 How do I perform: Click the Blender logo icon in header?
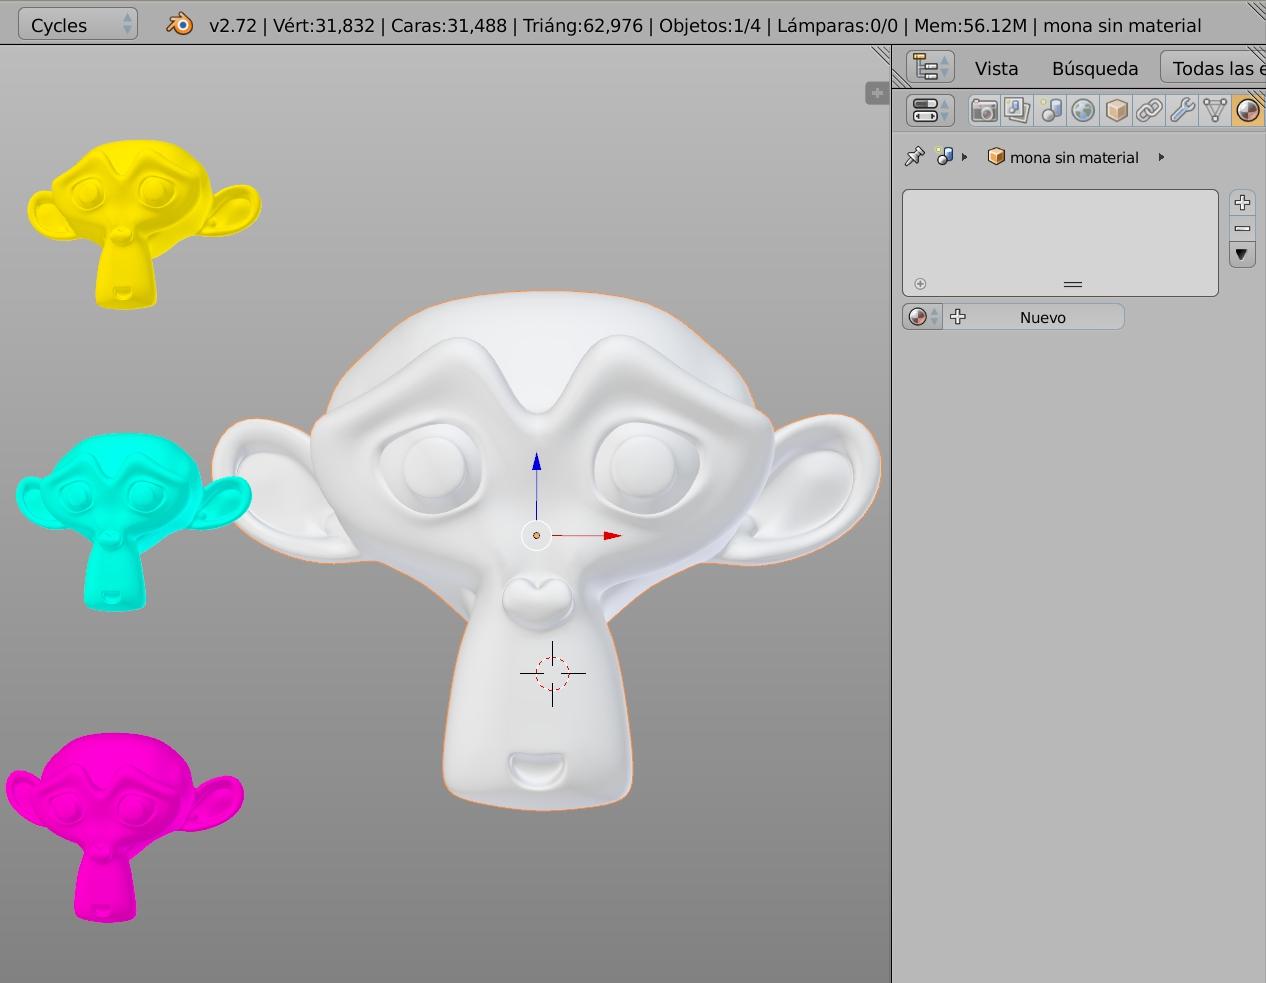(x=180, y=25)
